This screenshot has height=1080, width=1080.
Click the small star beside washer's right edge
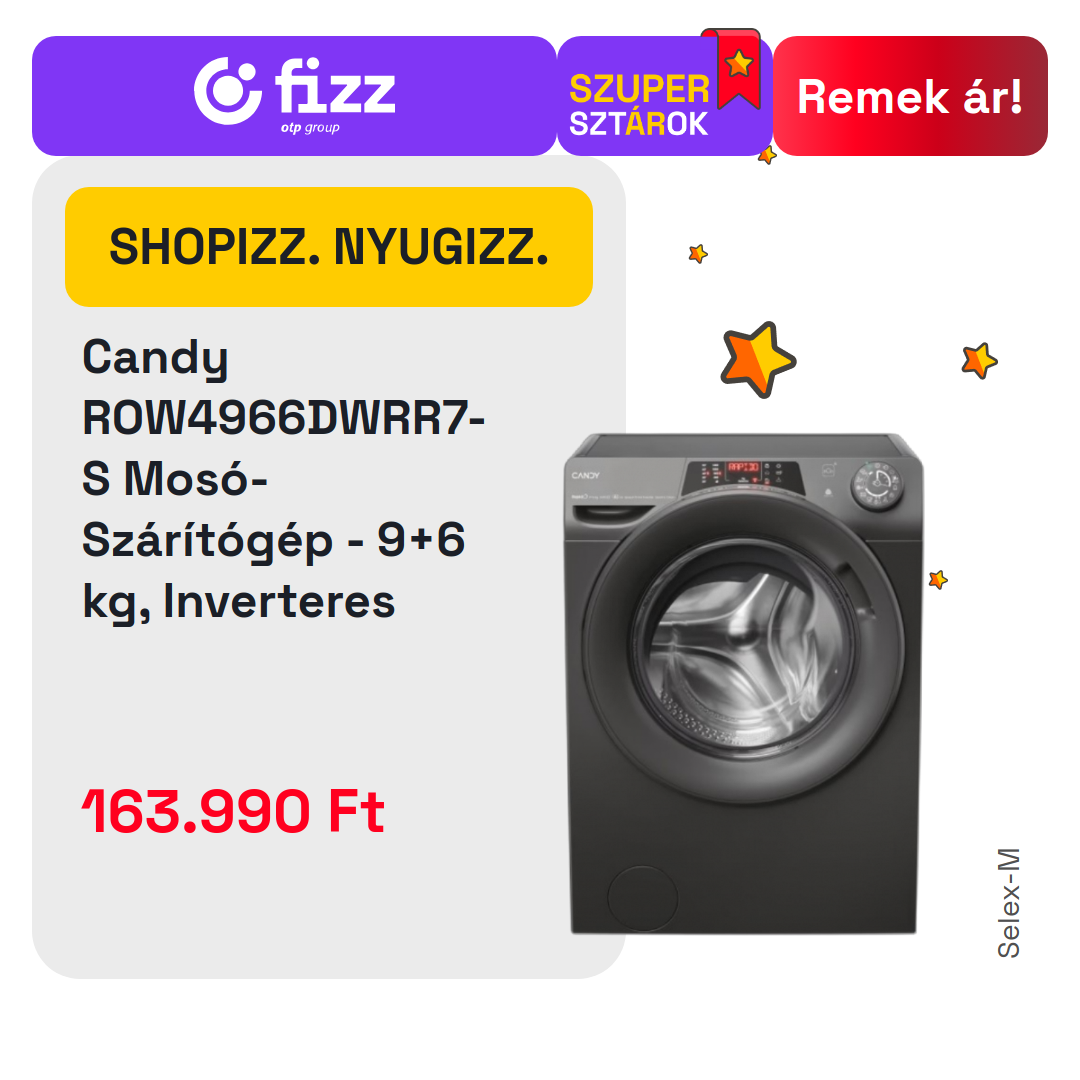point(937,579)
